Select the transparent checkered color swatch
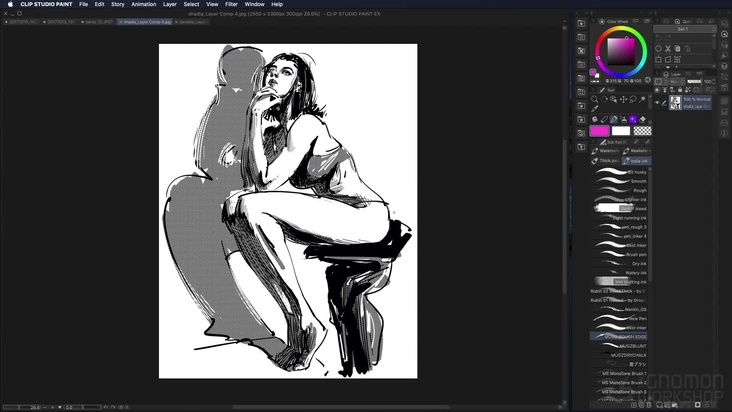 pyautogui.click(x=642, y=131)
